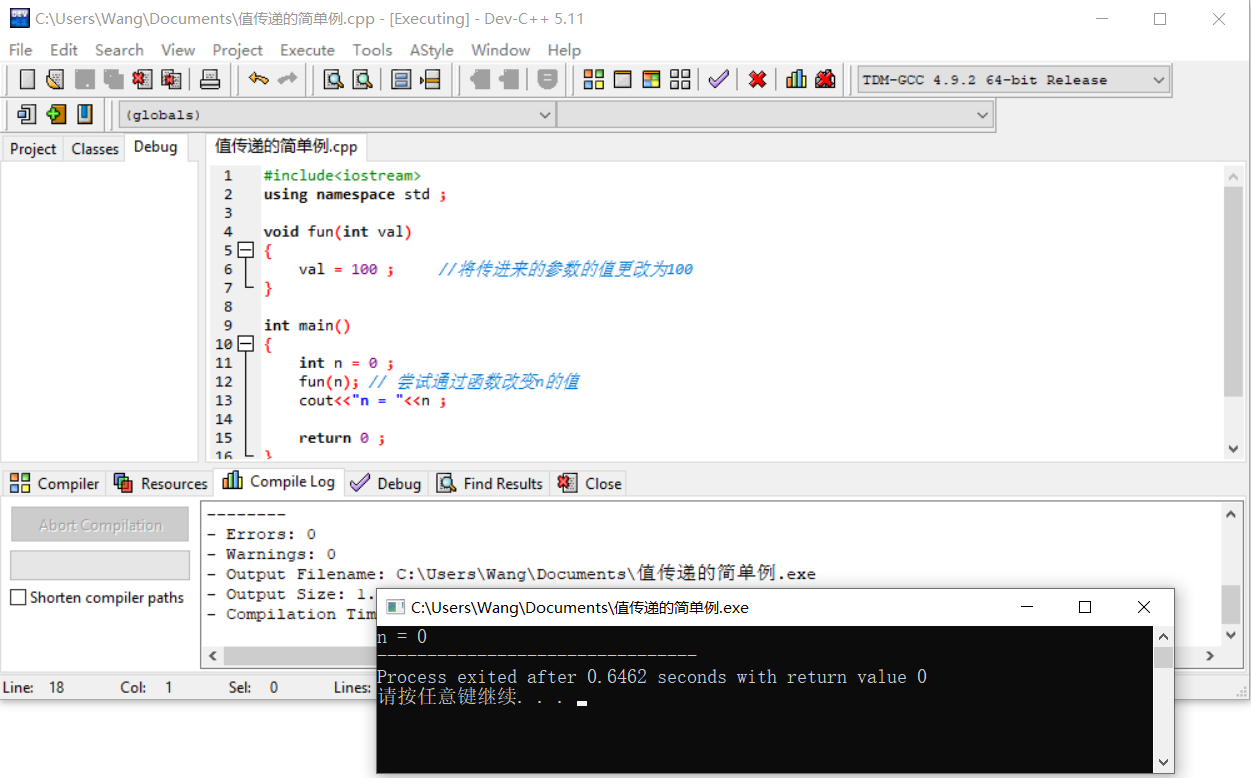1251x778 pixels.
Task: Click the compilation progress bar
Action: point(99,565)
